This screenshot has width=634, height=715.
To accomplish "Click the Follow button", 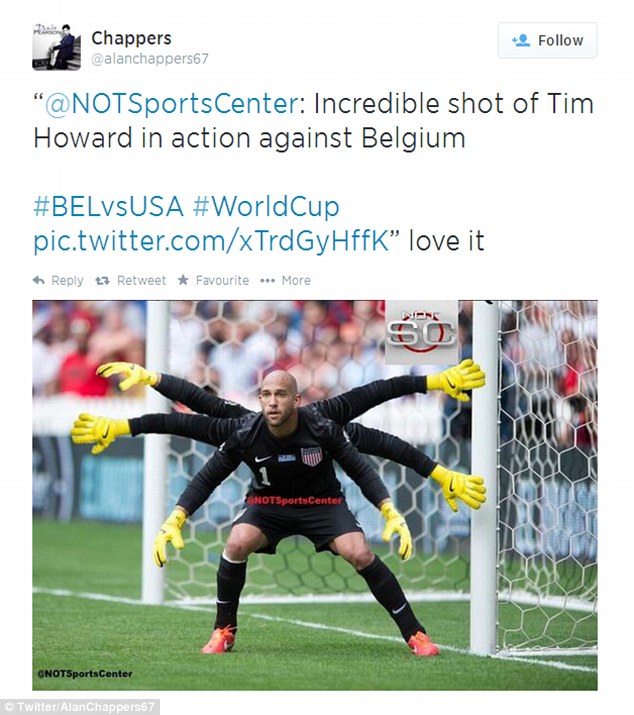I will (x=547, y=40).
